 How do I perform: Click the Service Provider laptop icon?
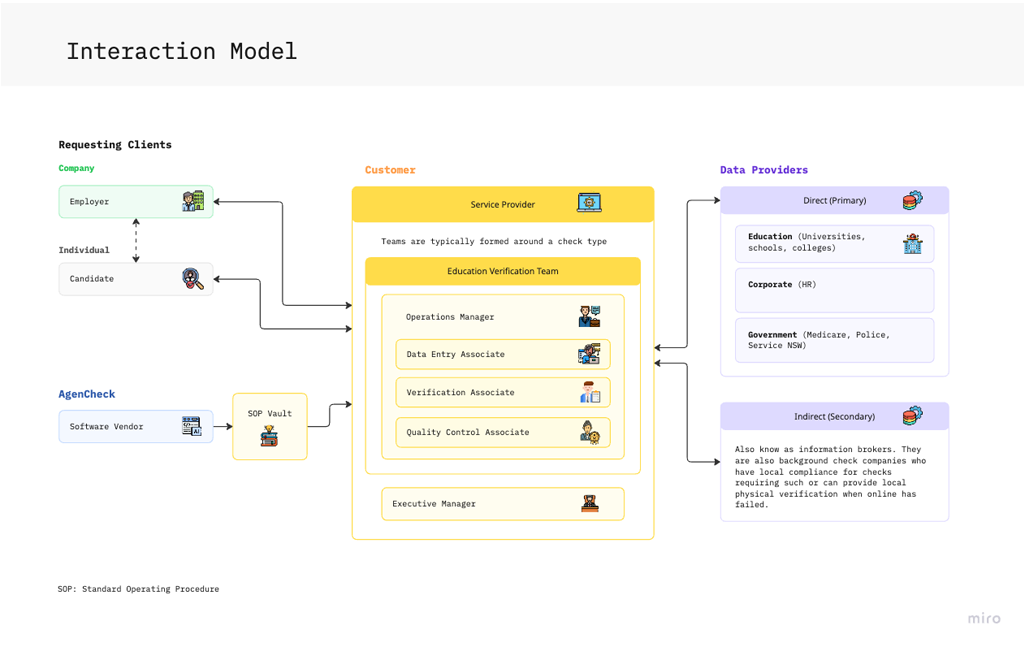coord(589,203)
